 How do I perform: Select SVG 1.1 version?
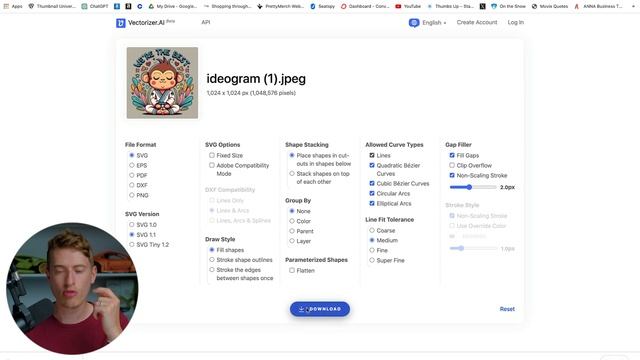[132, 235]
